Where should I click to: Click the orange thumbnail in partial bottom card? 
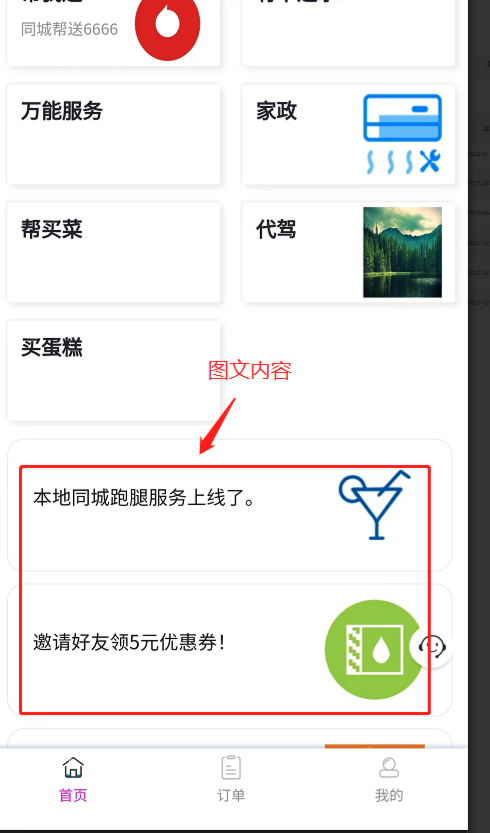click(375, 746)
